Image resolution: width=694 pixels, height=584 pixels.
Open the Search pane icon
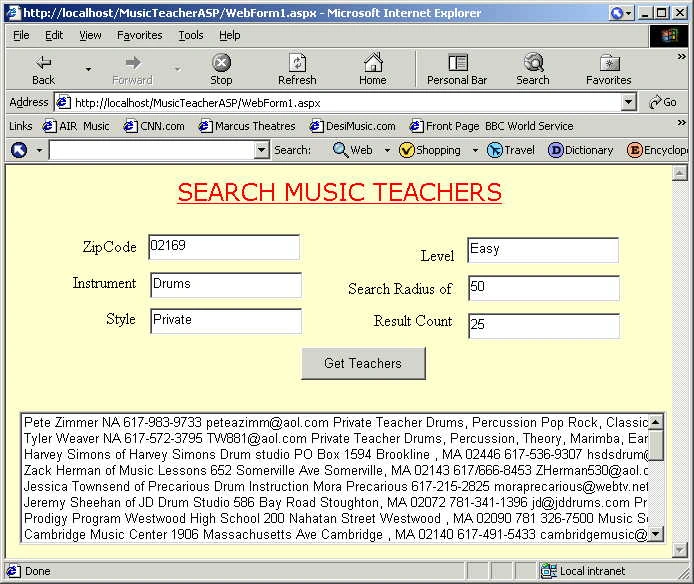pyautogui.click(x=533, y=63)
